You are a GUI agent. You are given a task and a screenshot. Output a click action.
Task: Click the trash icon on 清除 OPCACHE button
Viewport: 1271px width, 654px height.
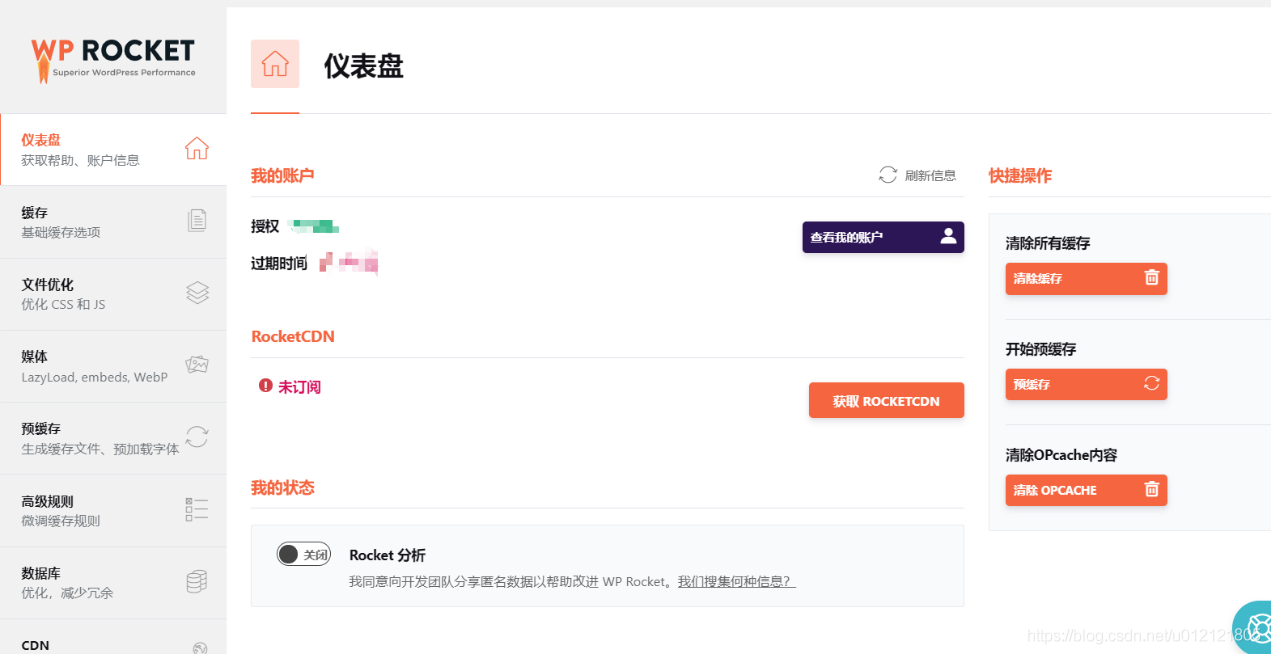pyautogui.click(x=1151, y=490)
